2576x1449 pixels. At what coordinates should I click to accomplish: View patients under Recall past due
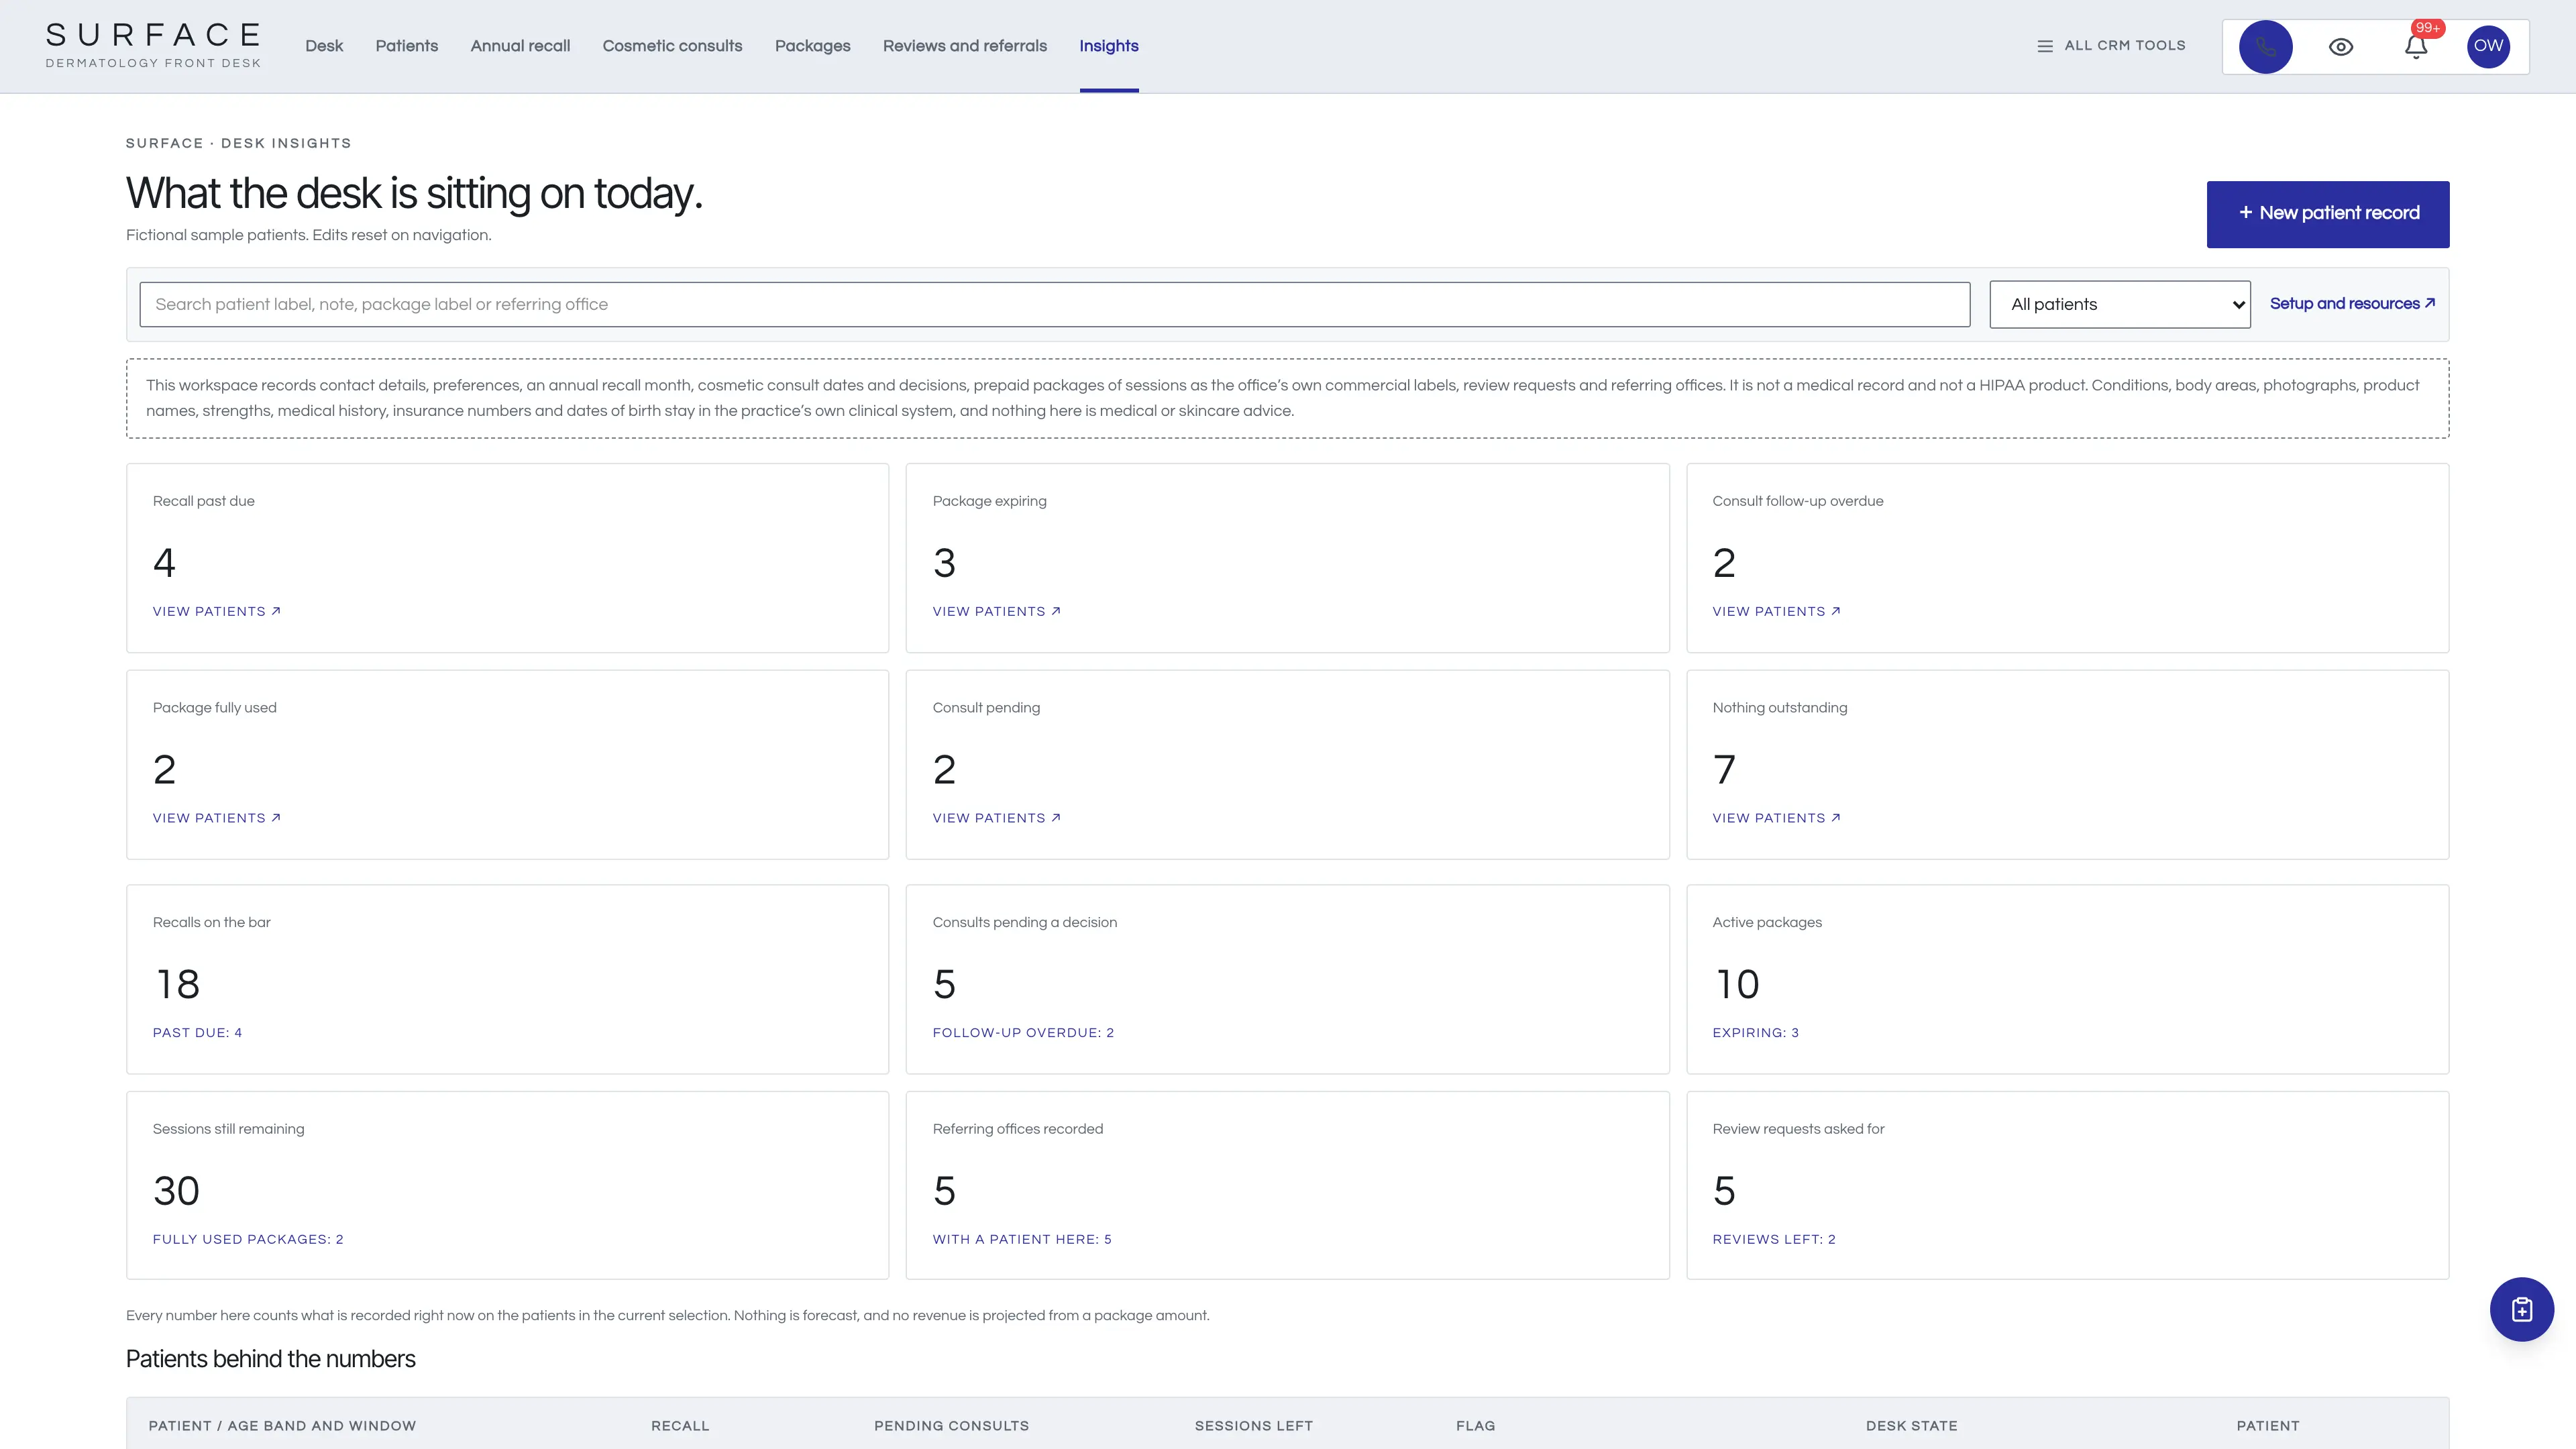coord(217,611)
